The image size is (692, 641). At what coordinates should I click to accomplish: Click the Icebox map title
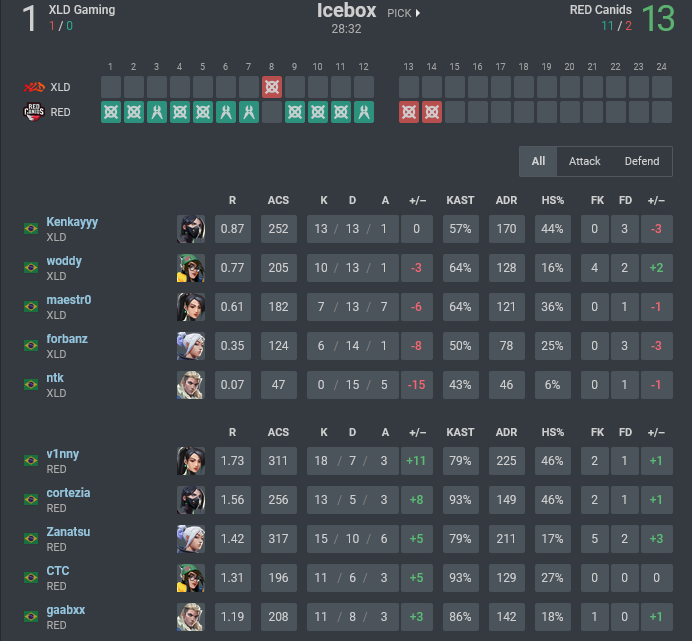[x=346, y=11]
